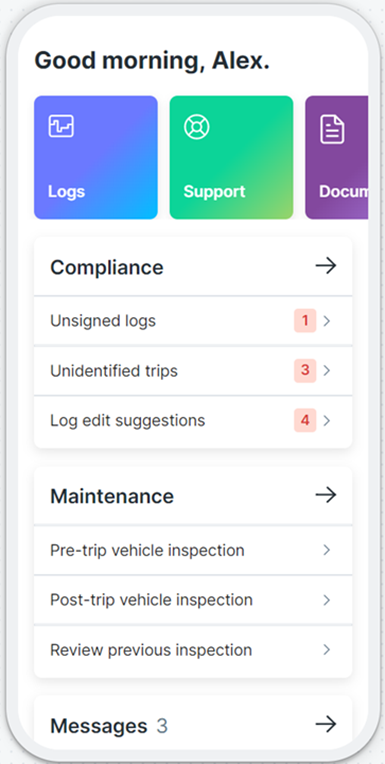Viewport: 385px width, 764px height.
Task: Tap the Maintenance heading
Action: (112, 497)
